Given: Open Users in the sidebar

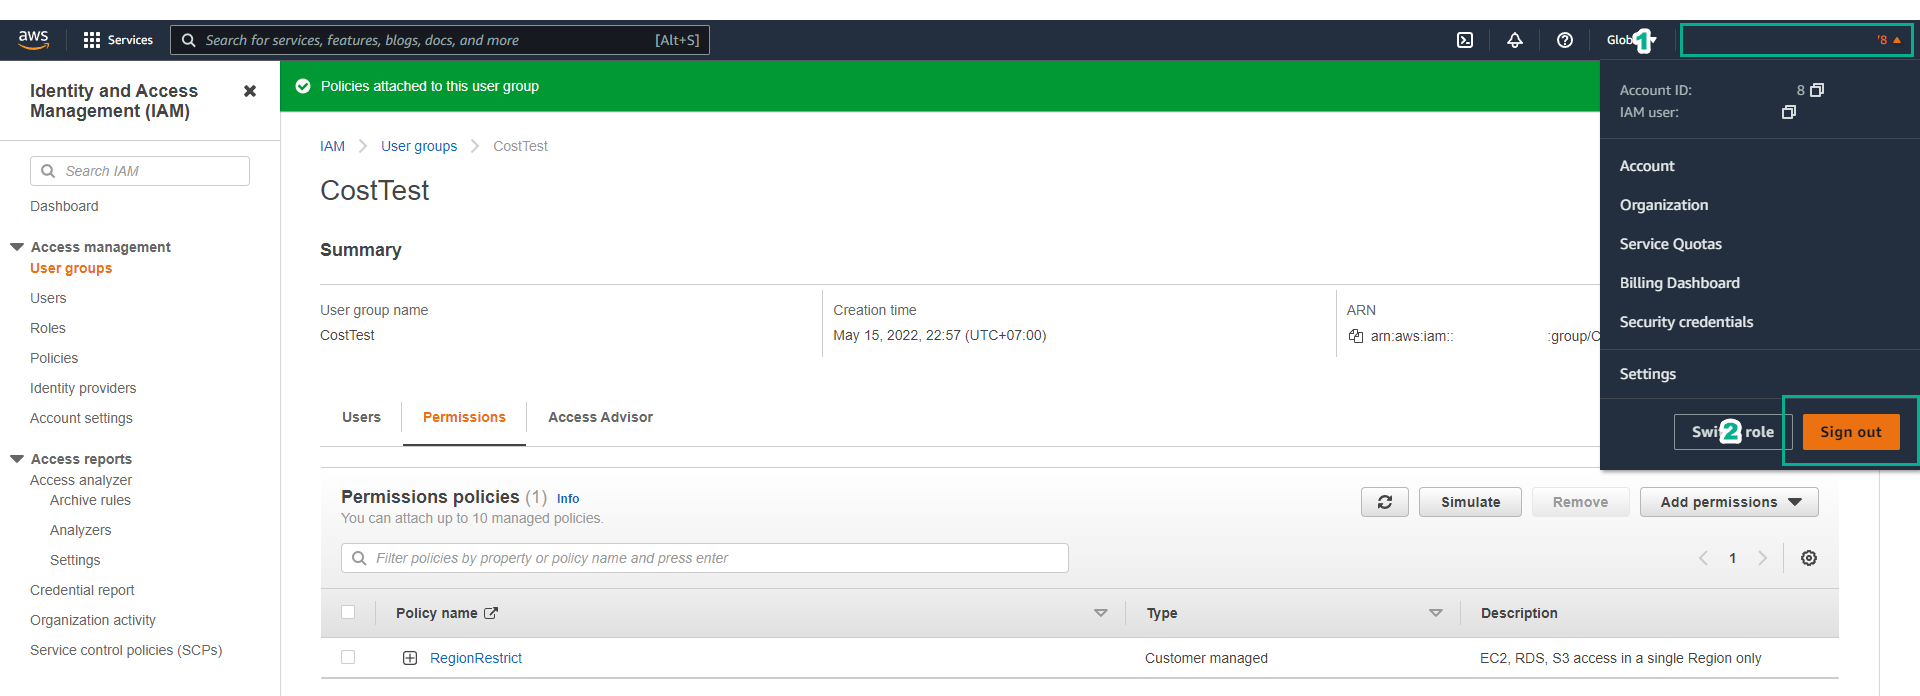Looking at the screenshot, I should [48, 298].
